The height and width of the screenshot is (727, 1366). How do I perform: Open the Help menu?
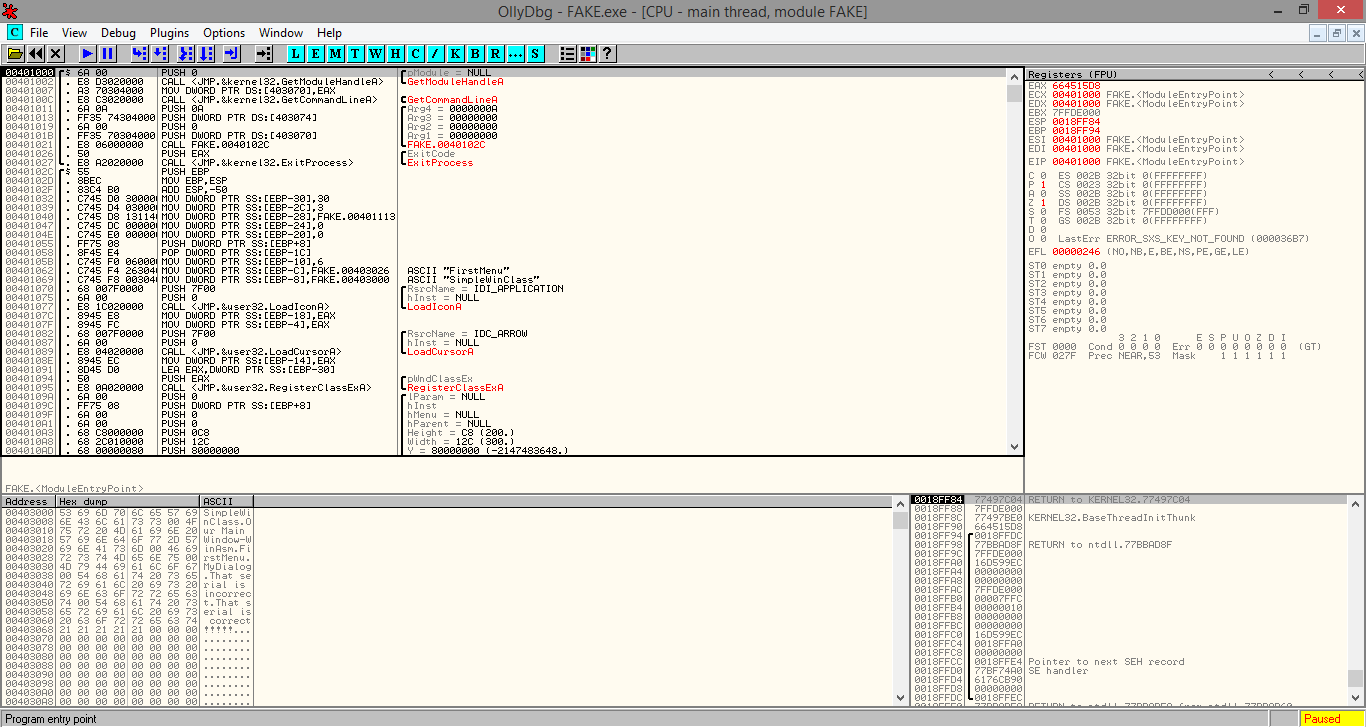coord(329,33)
